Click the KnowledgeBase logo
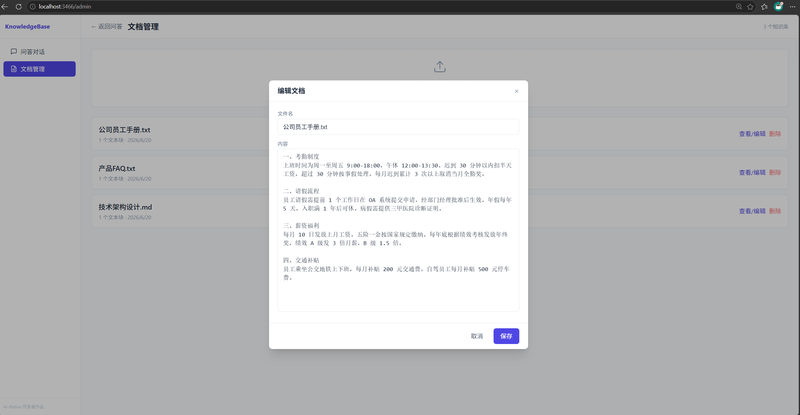The height and width of the screenshot is (415, 800). point(28,27)
